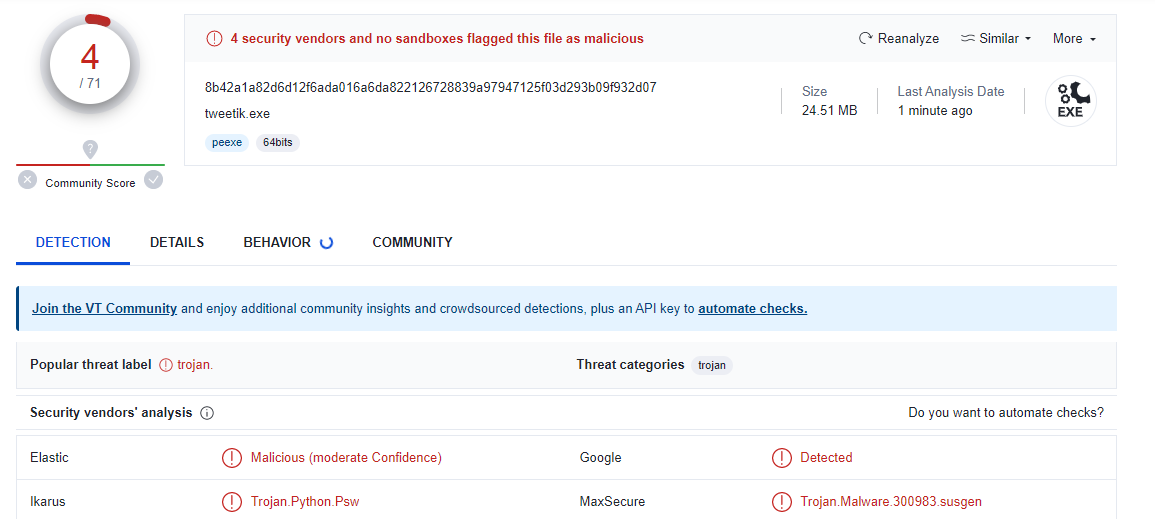Screen dimensions: 1155x519
Task: Follow the Join the VT Community link
Action: click(x=104, y=309)
